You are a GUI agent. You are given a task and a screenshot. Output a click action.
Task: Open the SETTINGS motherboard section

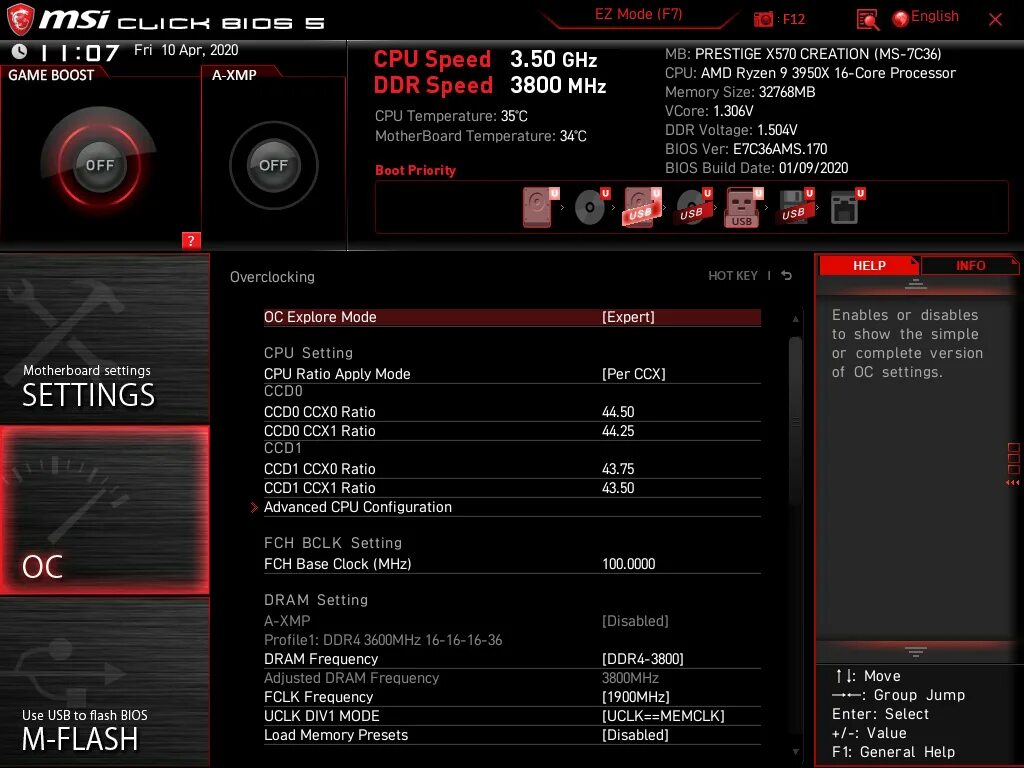tap(105, 338)
